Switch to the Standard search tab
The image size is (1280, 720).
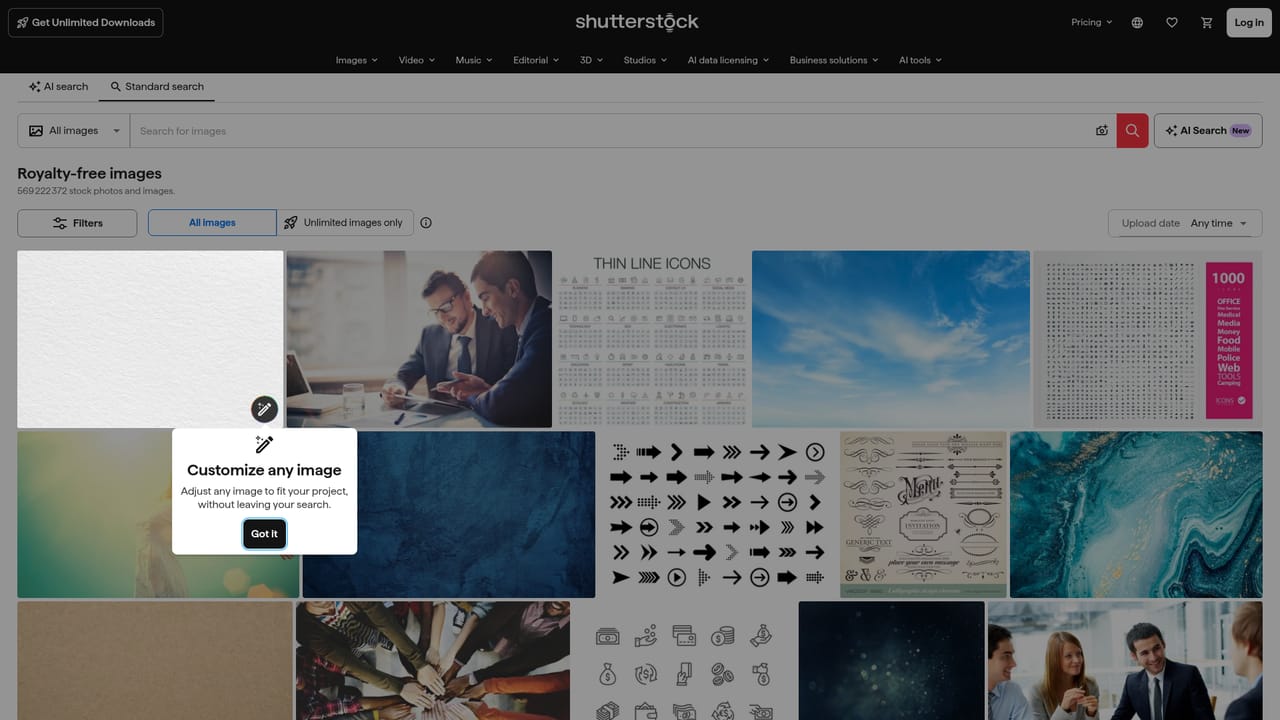tap(157, 87)
